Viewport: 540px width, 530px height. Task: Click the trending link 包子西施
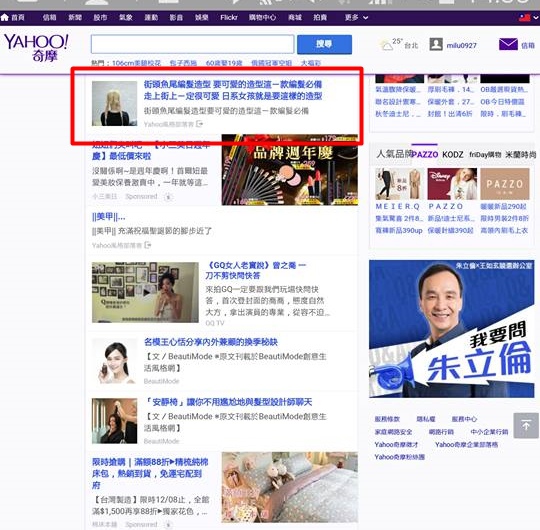pos(183,63)
